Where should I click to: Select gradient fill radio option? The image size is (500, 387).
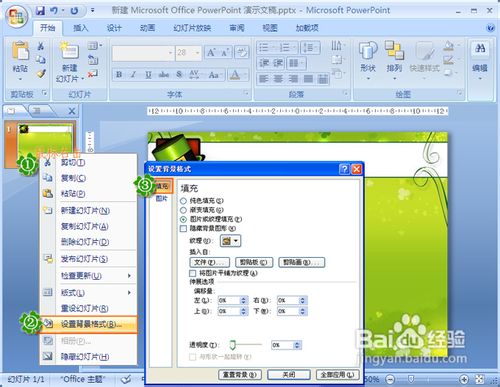coord(183,210)
